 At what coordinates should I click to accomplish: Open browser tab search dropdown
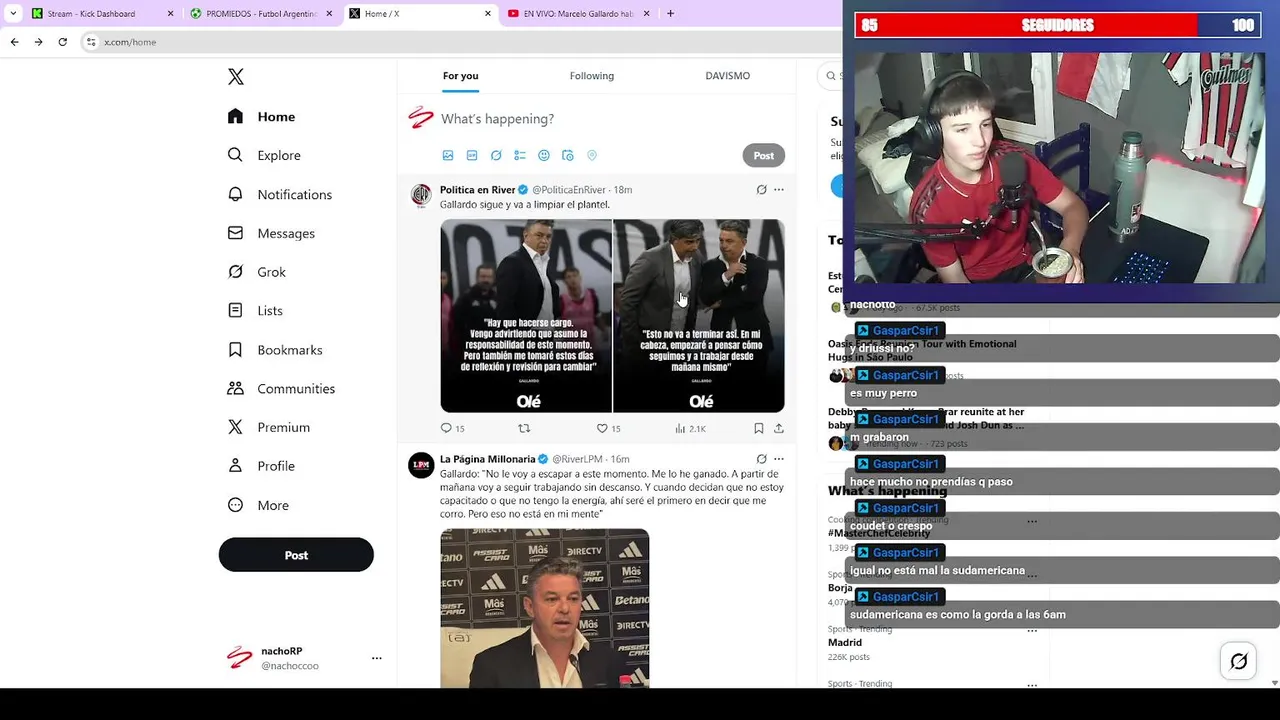[x=13, y=13]
